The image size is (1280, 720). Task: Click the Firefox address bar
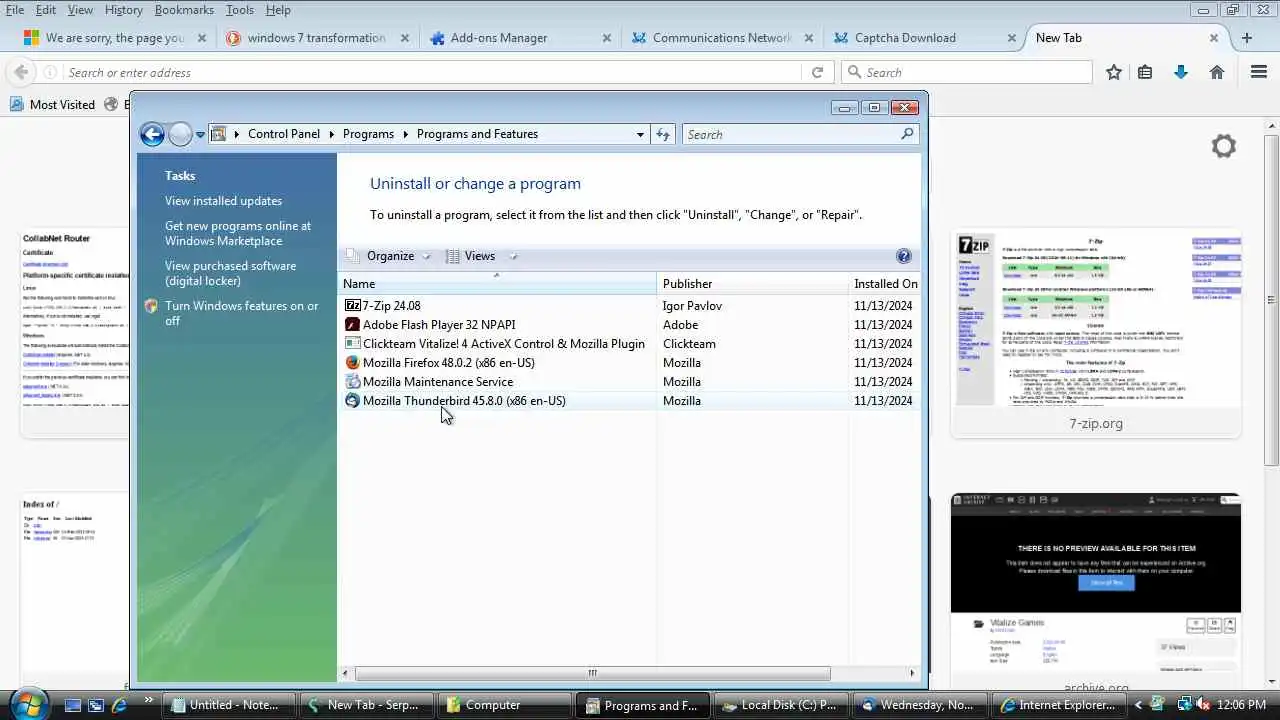point(433,72)
